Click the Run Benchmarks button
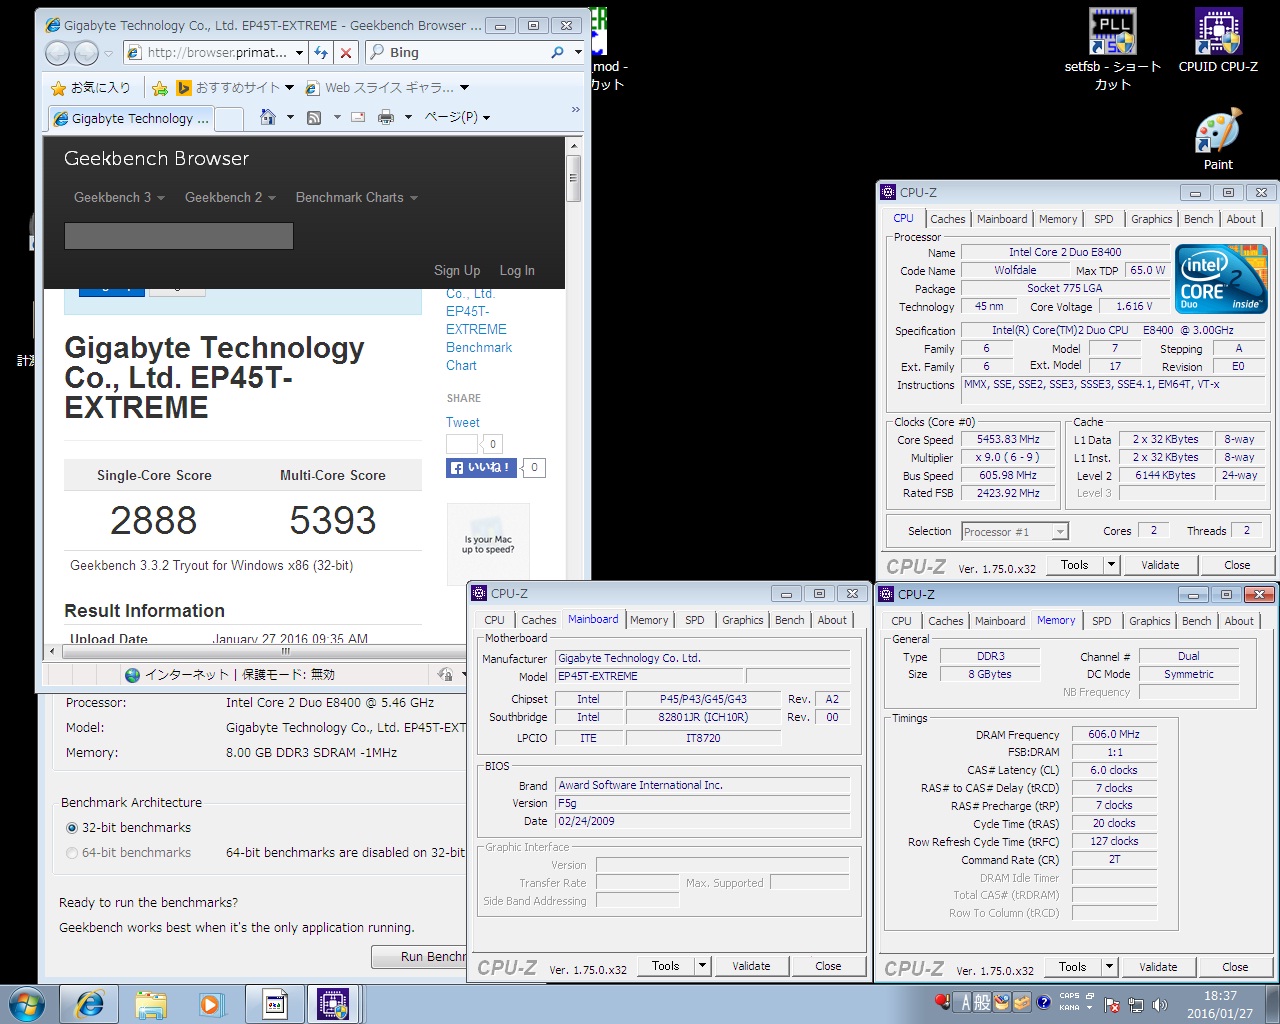Image resolution: width=1280 pixels, height=1024 pixels. (419, 957)
